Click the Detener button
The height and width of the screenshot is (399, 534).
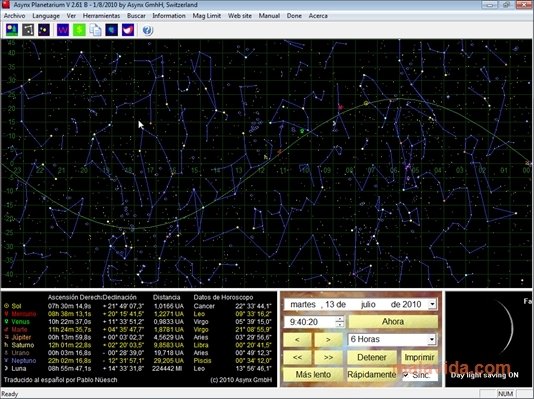[x=372, y=357]
